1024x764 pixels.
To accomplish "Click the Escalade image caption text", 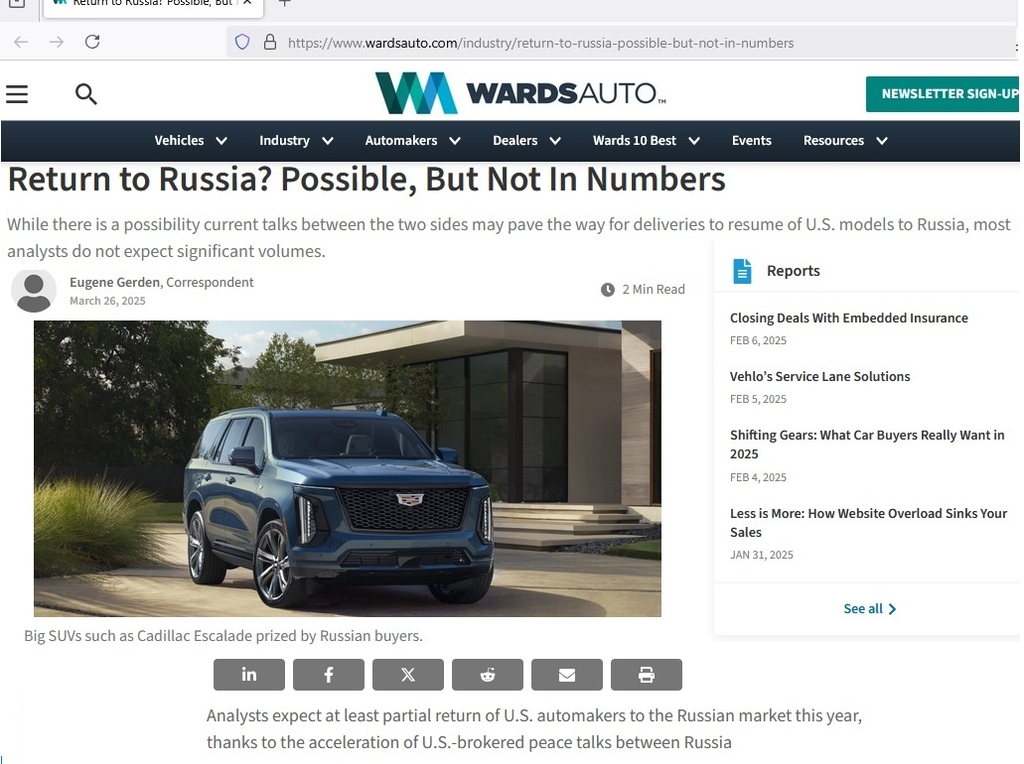I will (223, 636).
